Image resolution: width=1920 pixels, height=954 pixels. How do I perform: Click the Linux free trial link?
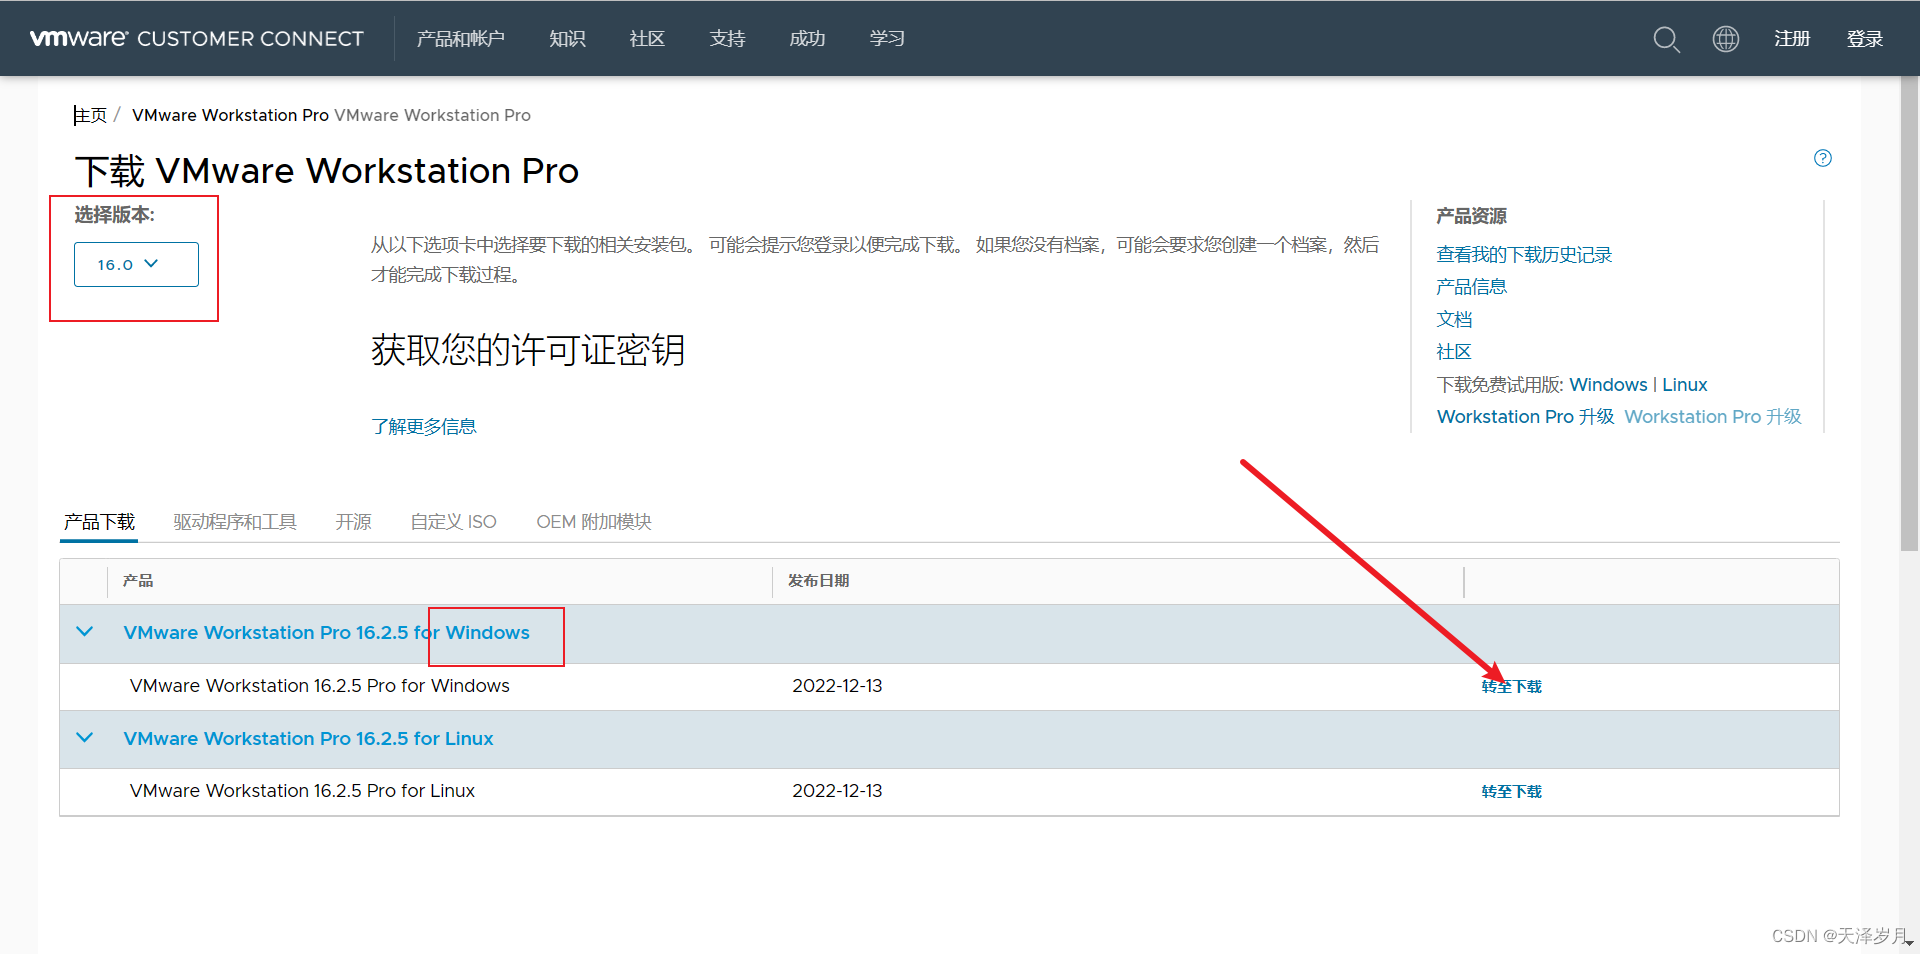click(x=1684, y=385)
